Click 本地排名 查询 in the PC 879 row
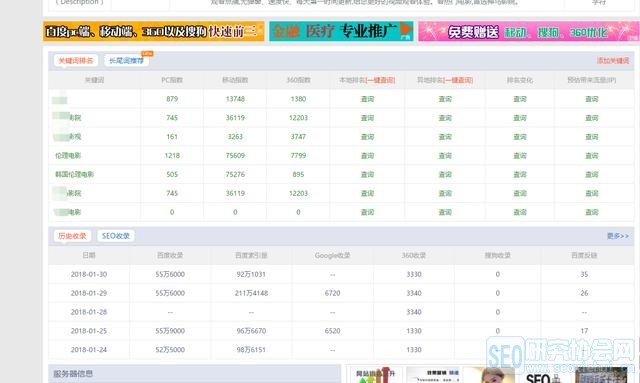The height and width of the screenshot is (383, 640). [367, 99]
